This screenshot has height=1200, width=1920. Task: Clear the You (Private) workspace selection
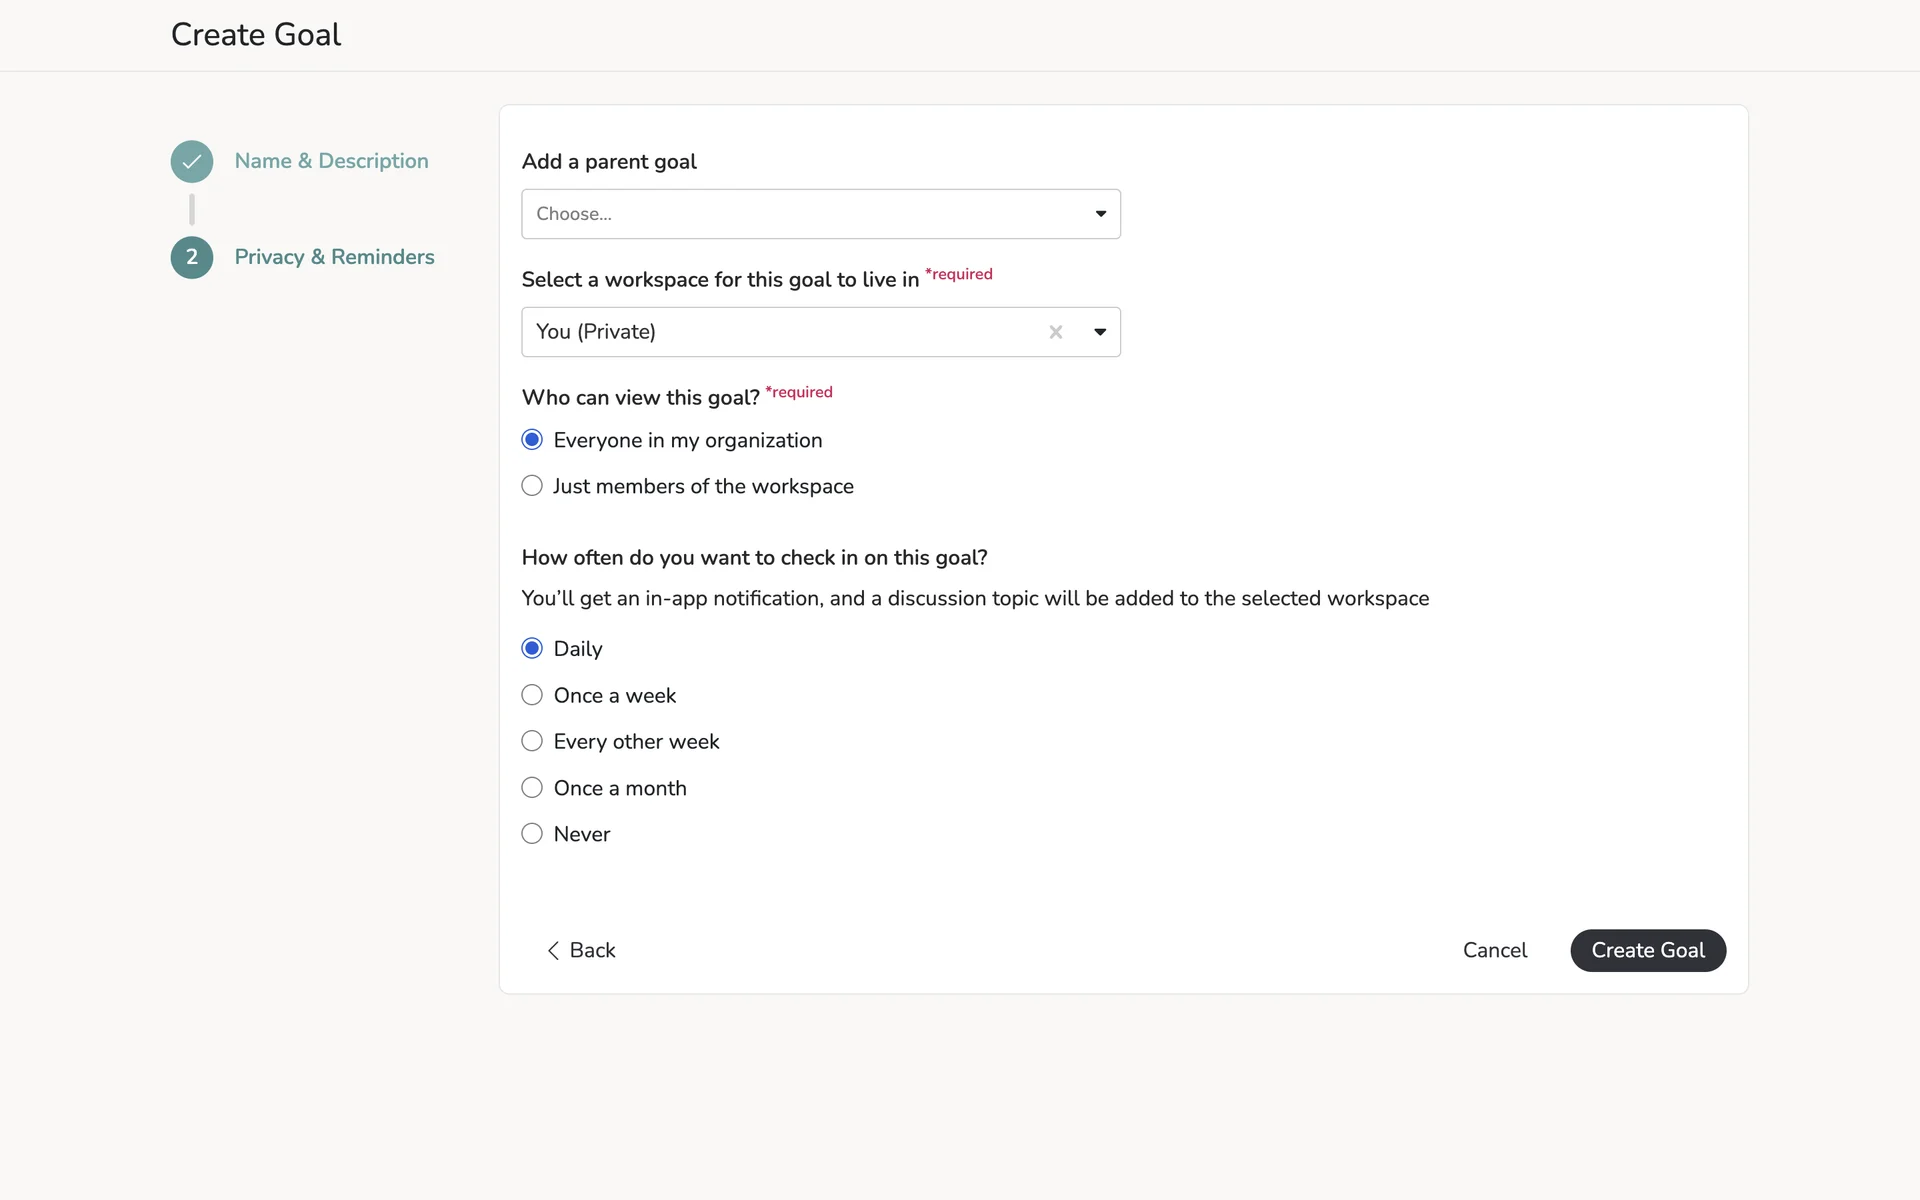pos(1055,332)
